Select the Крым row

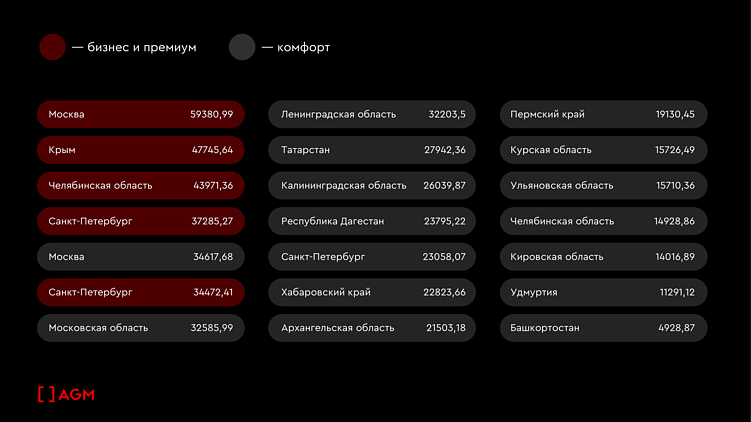[x=141, y=150]
